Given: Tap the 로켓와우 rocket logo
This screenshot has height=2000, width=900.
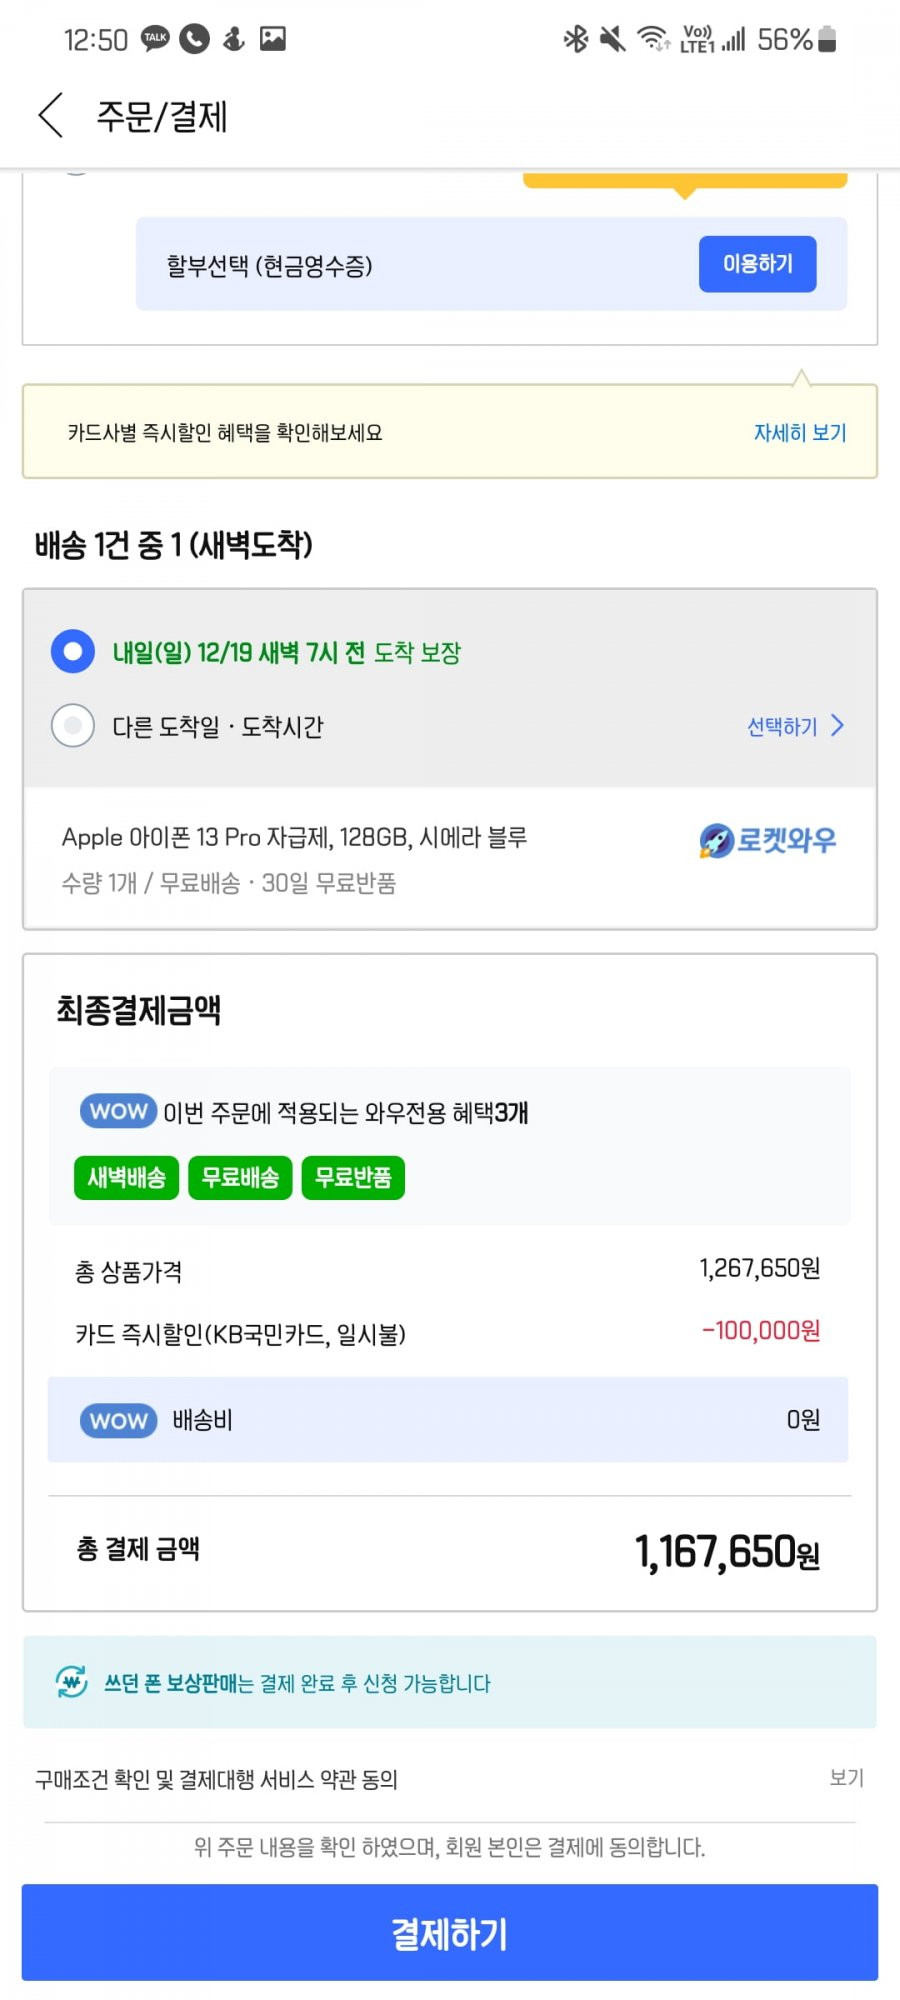Looking at the screenshot, I should pos(767,841).
